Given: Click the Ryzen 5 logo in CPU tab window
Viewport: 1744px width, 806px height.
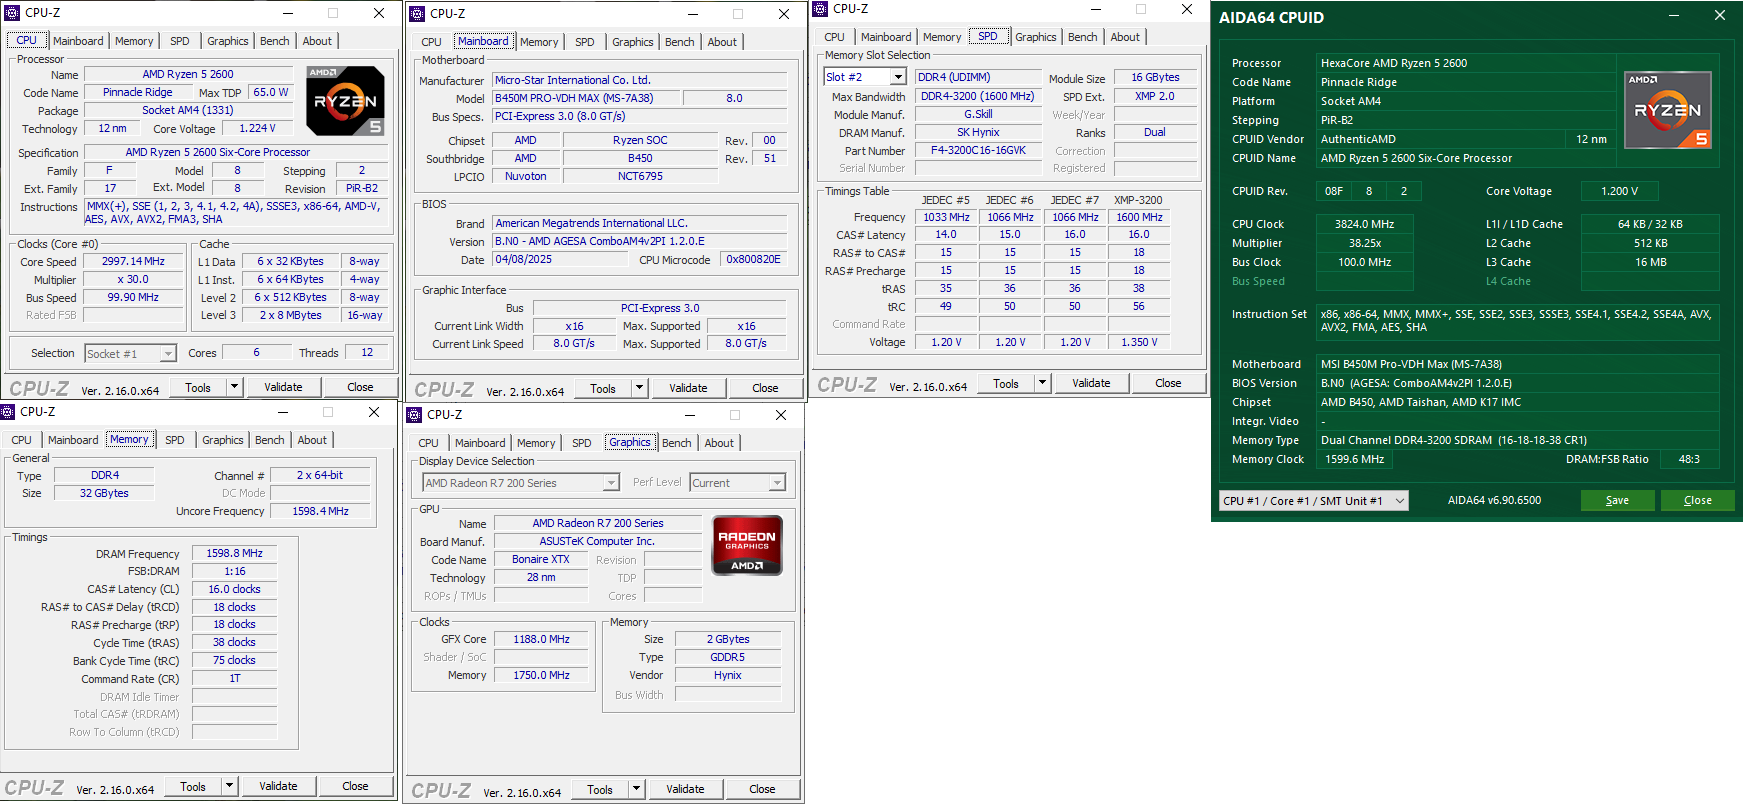Looking at the screenshot, I should [x=345, y=101].
